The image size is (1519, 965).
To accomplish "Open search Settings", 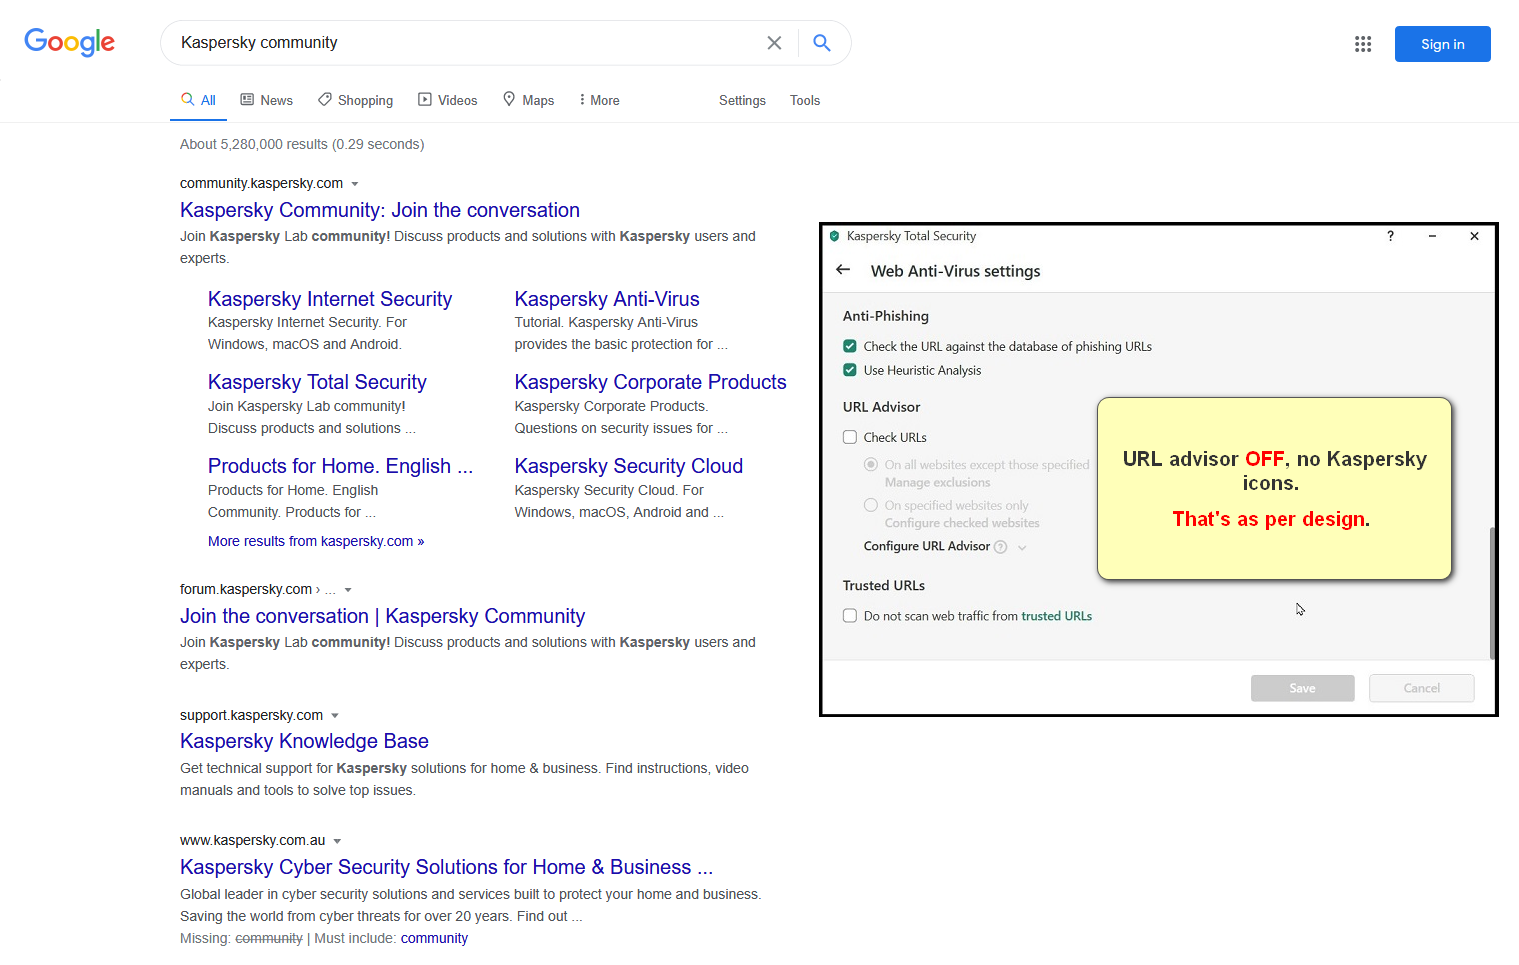I will 742,100.
